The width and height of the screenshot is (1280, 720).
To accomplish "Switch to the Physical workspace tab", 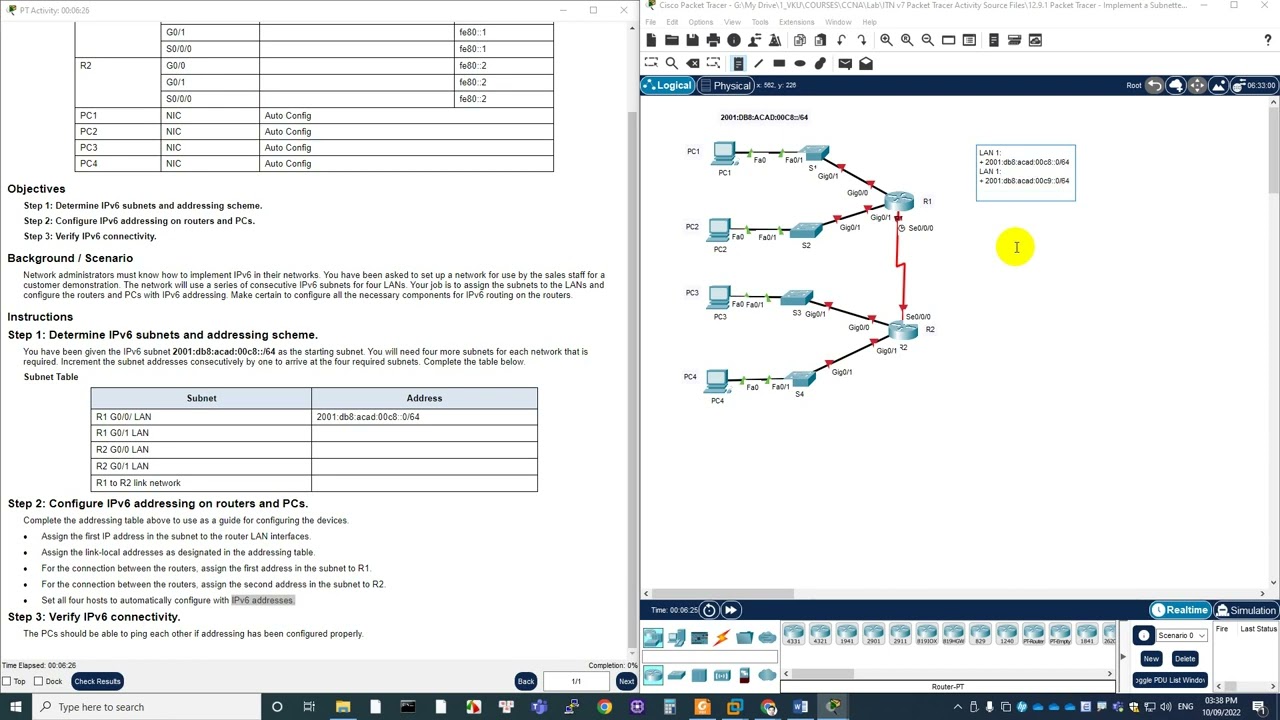I will 726,86.
